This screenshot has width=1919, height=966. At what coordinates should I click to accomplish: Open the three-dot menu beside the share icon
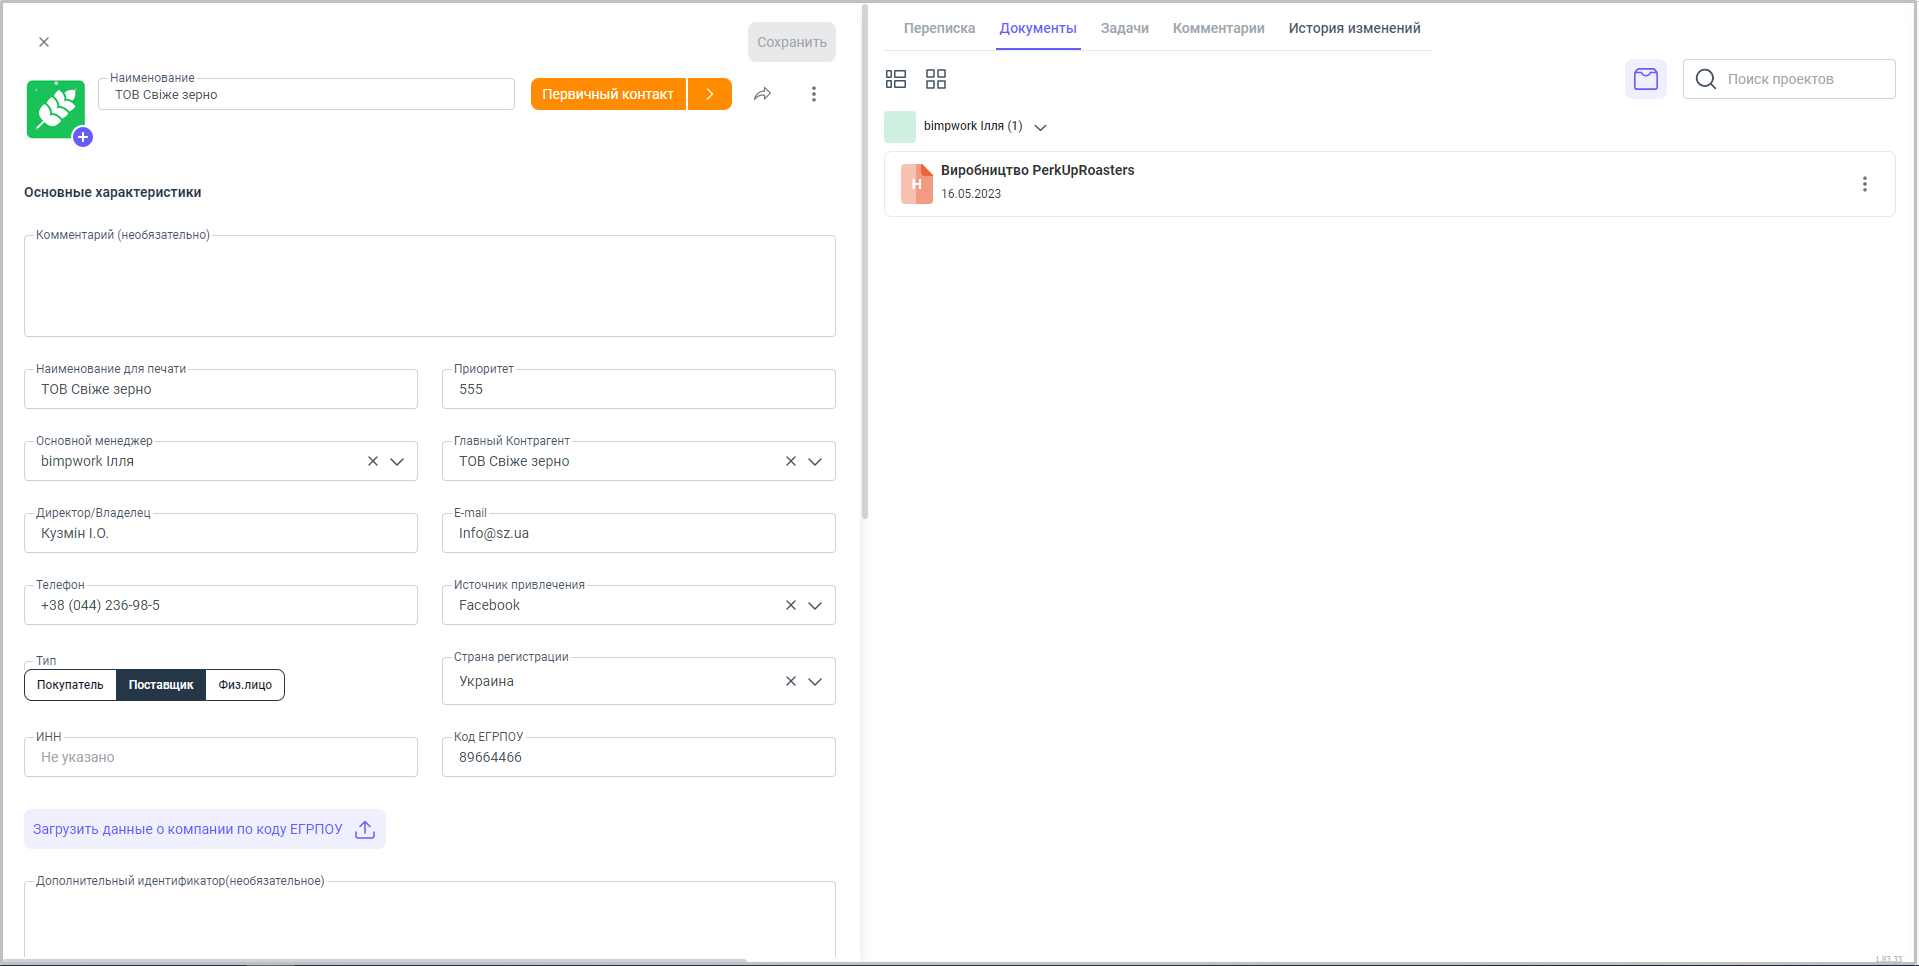pos(813,94)
